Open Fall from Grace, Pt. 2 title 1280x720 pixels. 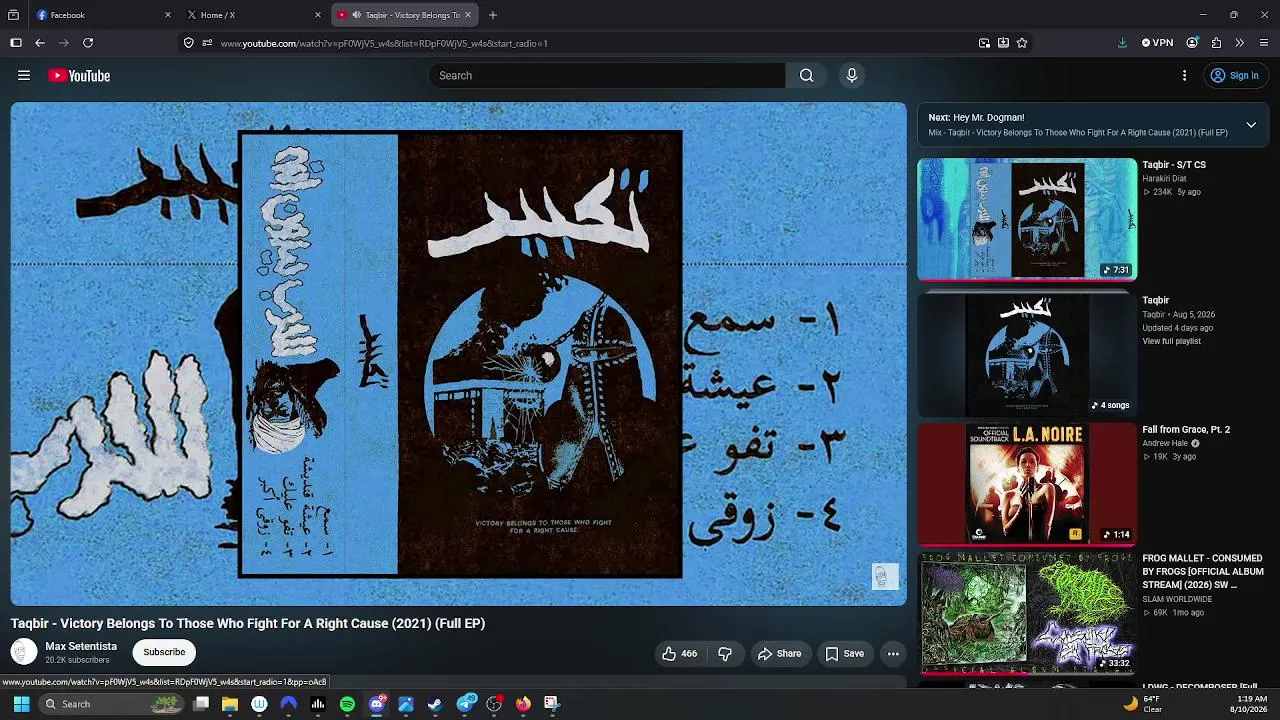click(1186, 430)
